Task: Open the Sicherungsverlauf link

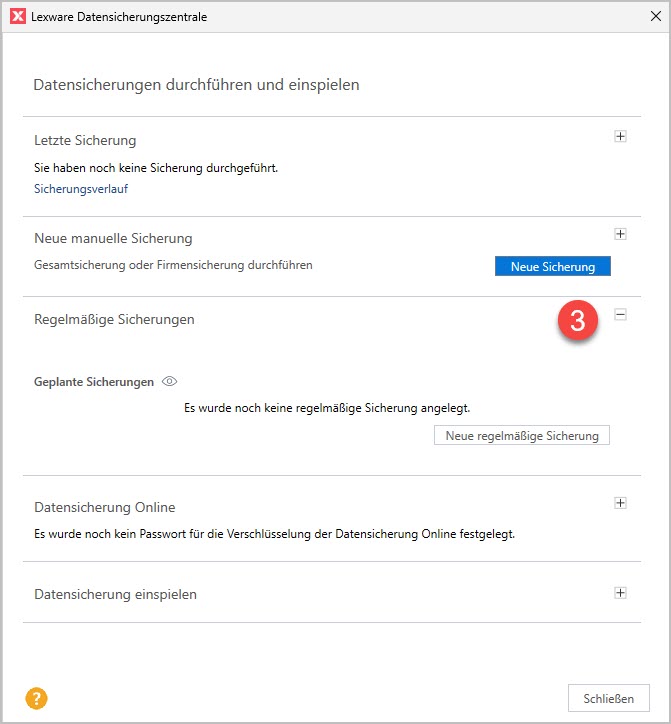Action: coord(81,188)
